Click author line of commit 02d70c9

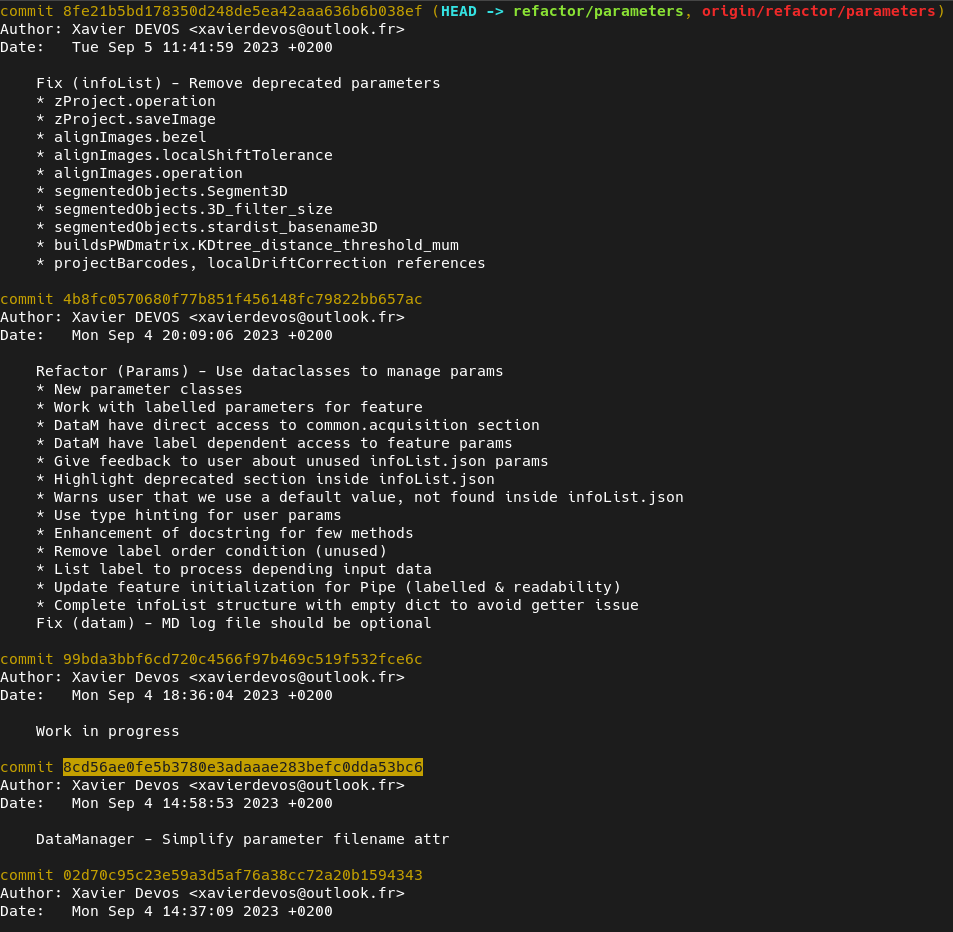202,893
